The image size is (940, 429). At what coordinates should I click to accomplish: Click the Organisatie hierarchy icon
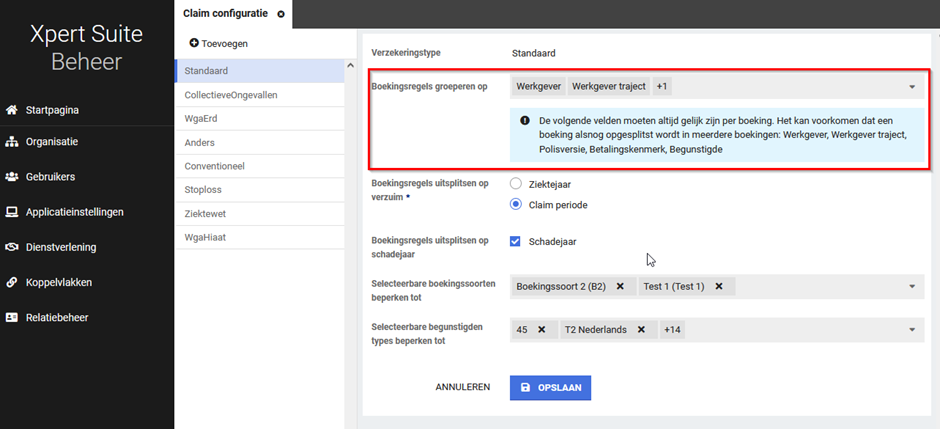coord(12,142)
